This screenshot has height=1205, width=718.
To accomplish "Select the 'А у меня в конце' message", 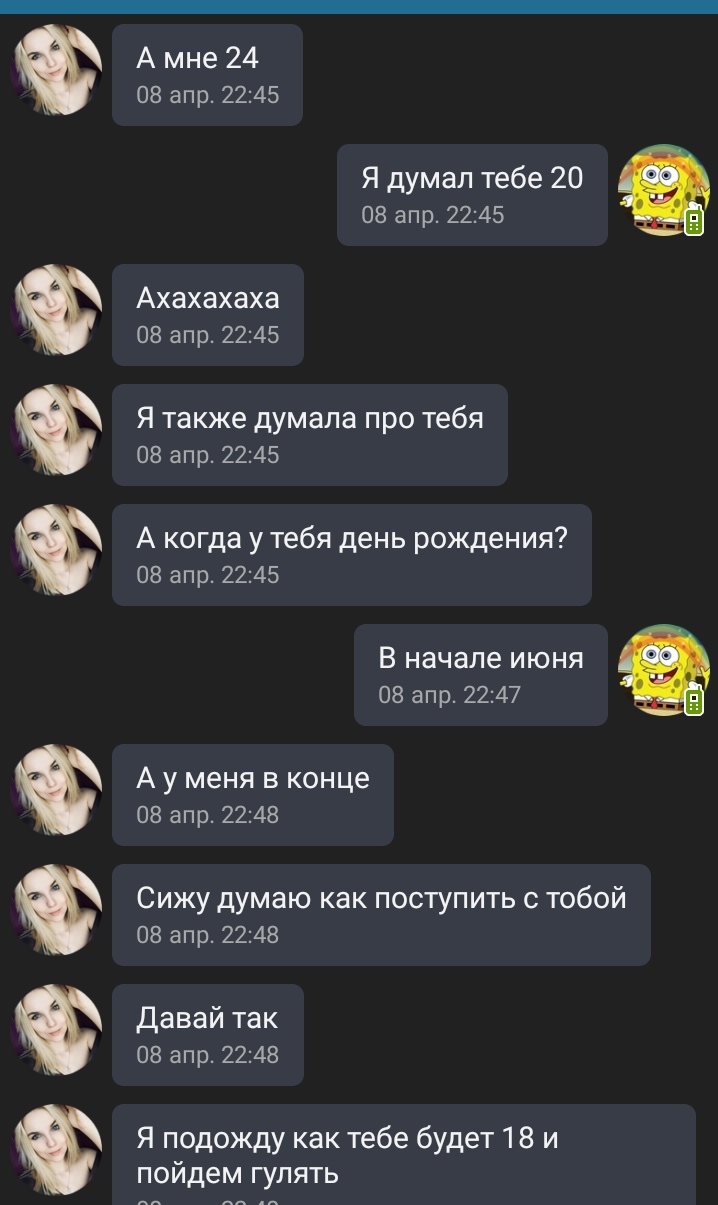I will coord(253,795).
